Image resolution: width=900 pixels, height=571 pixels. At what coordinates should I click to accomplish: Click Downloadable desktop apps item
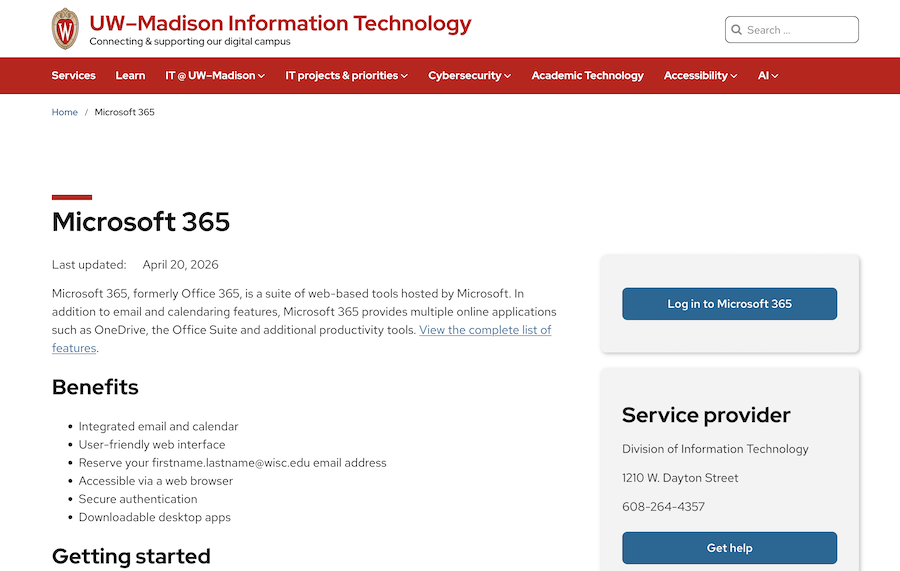154,517
